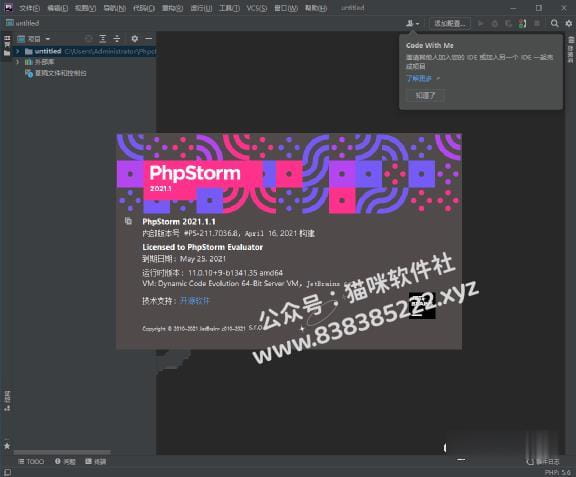Image resolution: width=576 pixels, height=477 pixels.
Task: Click the PhpStorm app icon in title bar
Action: [x=8, y=7]
